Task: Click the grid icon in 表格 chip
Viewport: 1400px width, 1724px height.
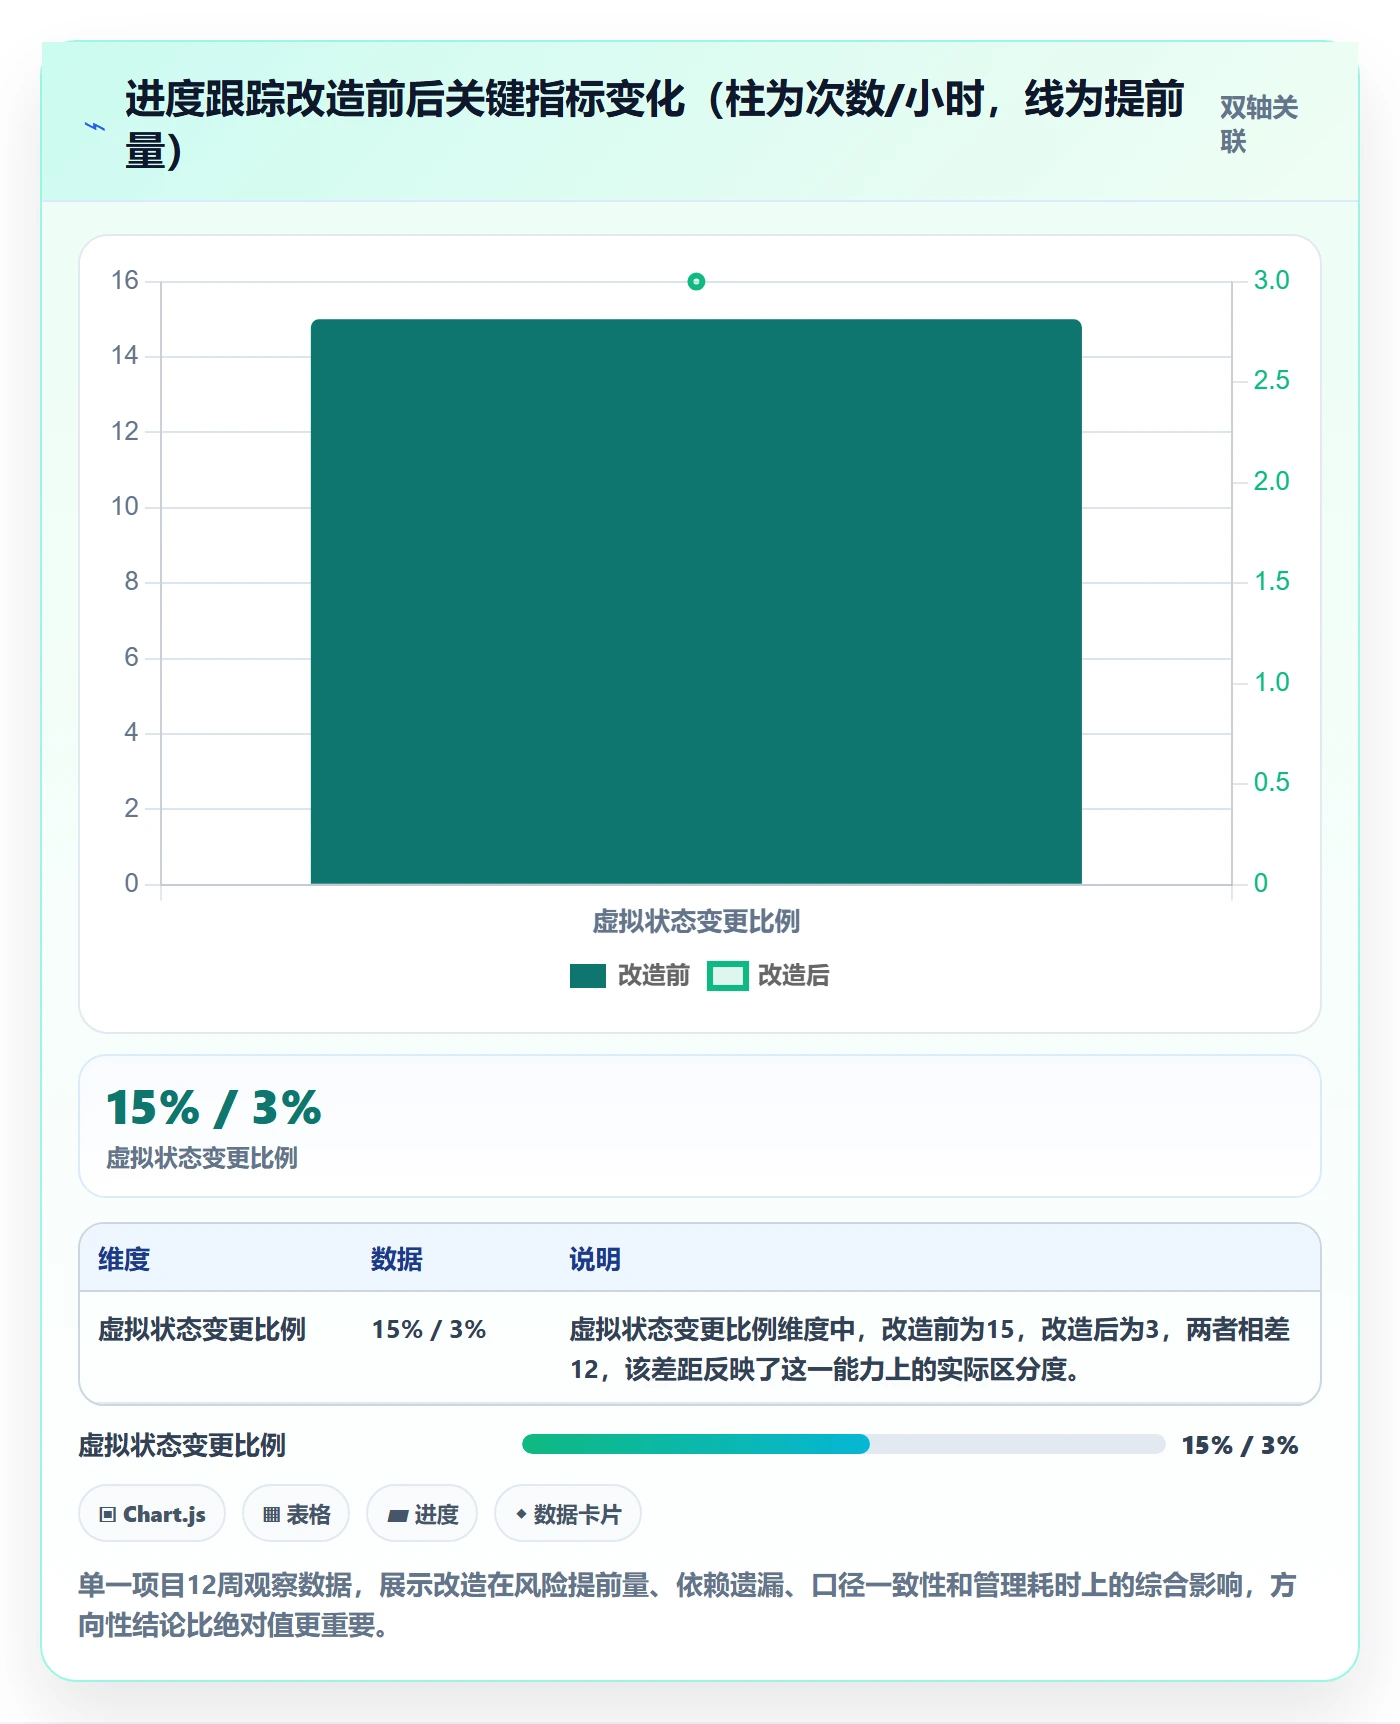Action: 271,1515
